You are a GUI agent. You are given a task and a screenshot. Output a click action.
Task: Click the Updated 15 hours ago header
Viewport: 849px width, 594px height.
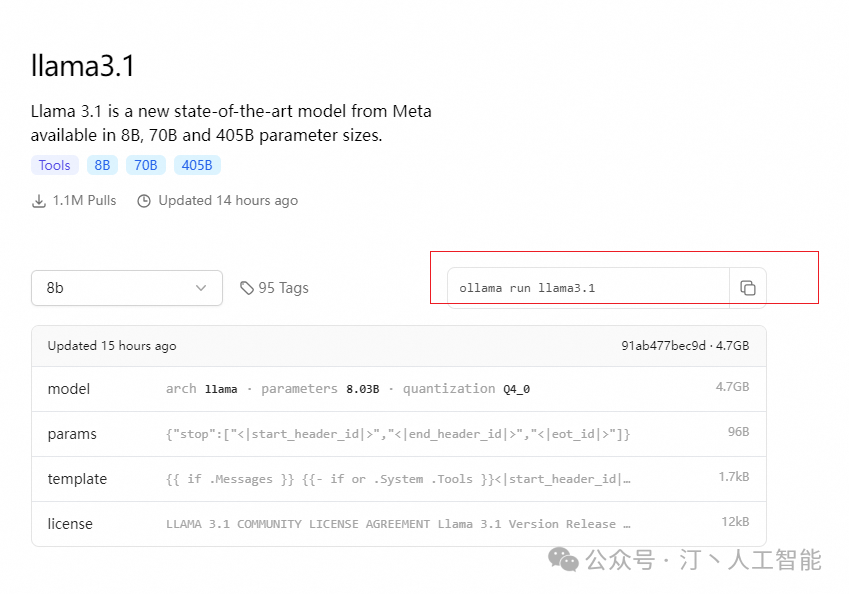(x=112, y=346)
